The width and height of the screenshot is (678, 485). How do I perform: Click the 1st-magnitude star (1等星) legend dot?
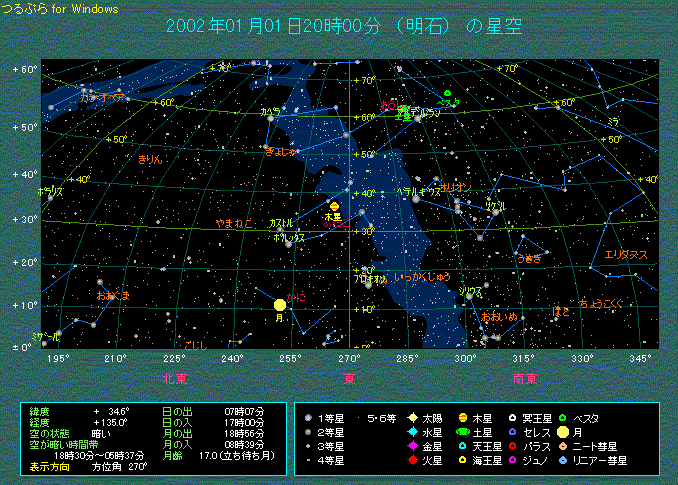pyautogui.click(x=309, y=416)
